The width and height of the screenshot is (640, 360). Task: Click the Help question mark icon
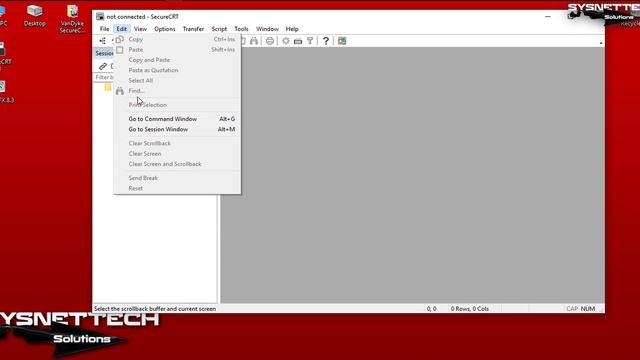coord(326,41)
